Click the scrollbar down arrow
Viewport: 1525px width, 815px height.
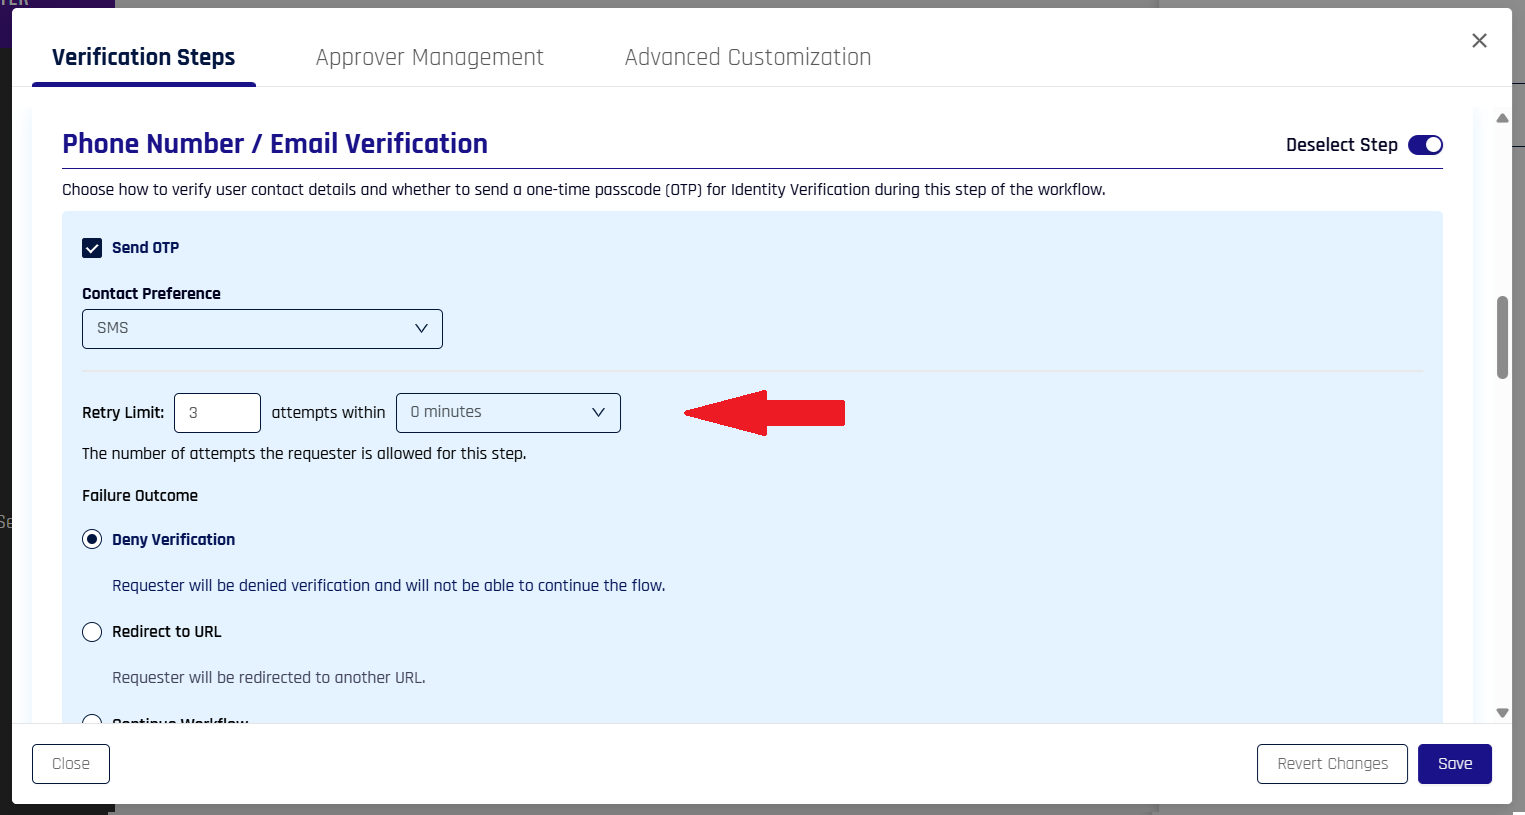(x=1502, y=713)
